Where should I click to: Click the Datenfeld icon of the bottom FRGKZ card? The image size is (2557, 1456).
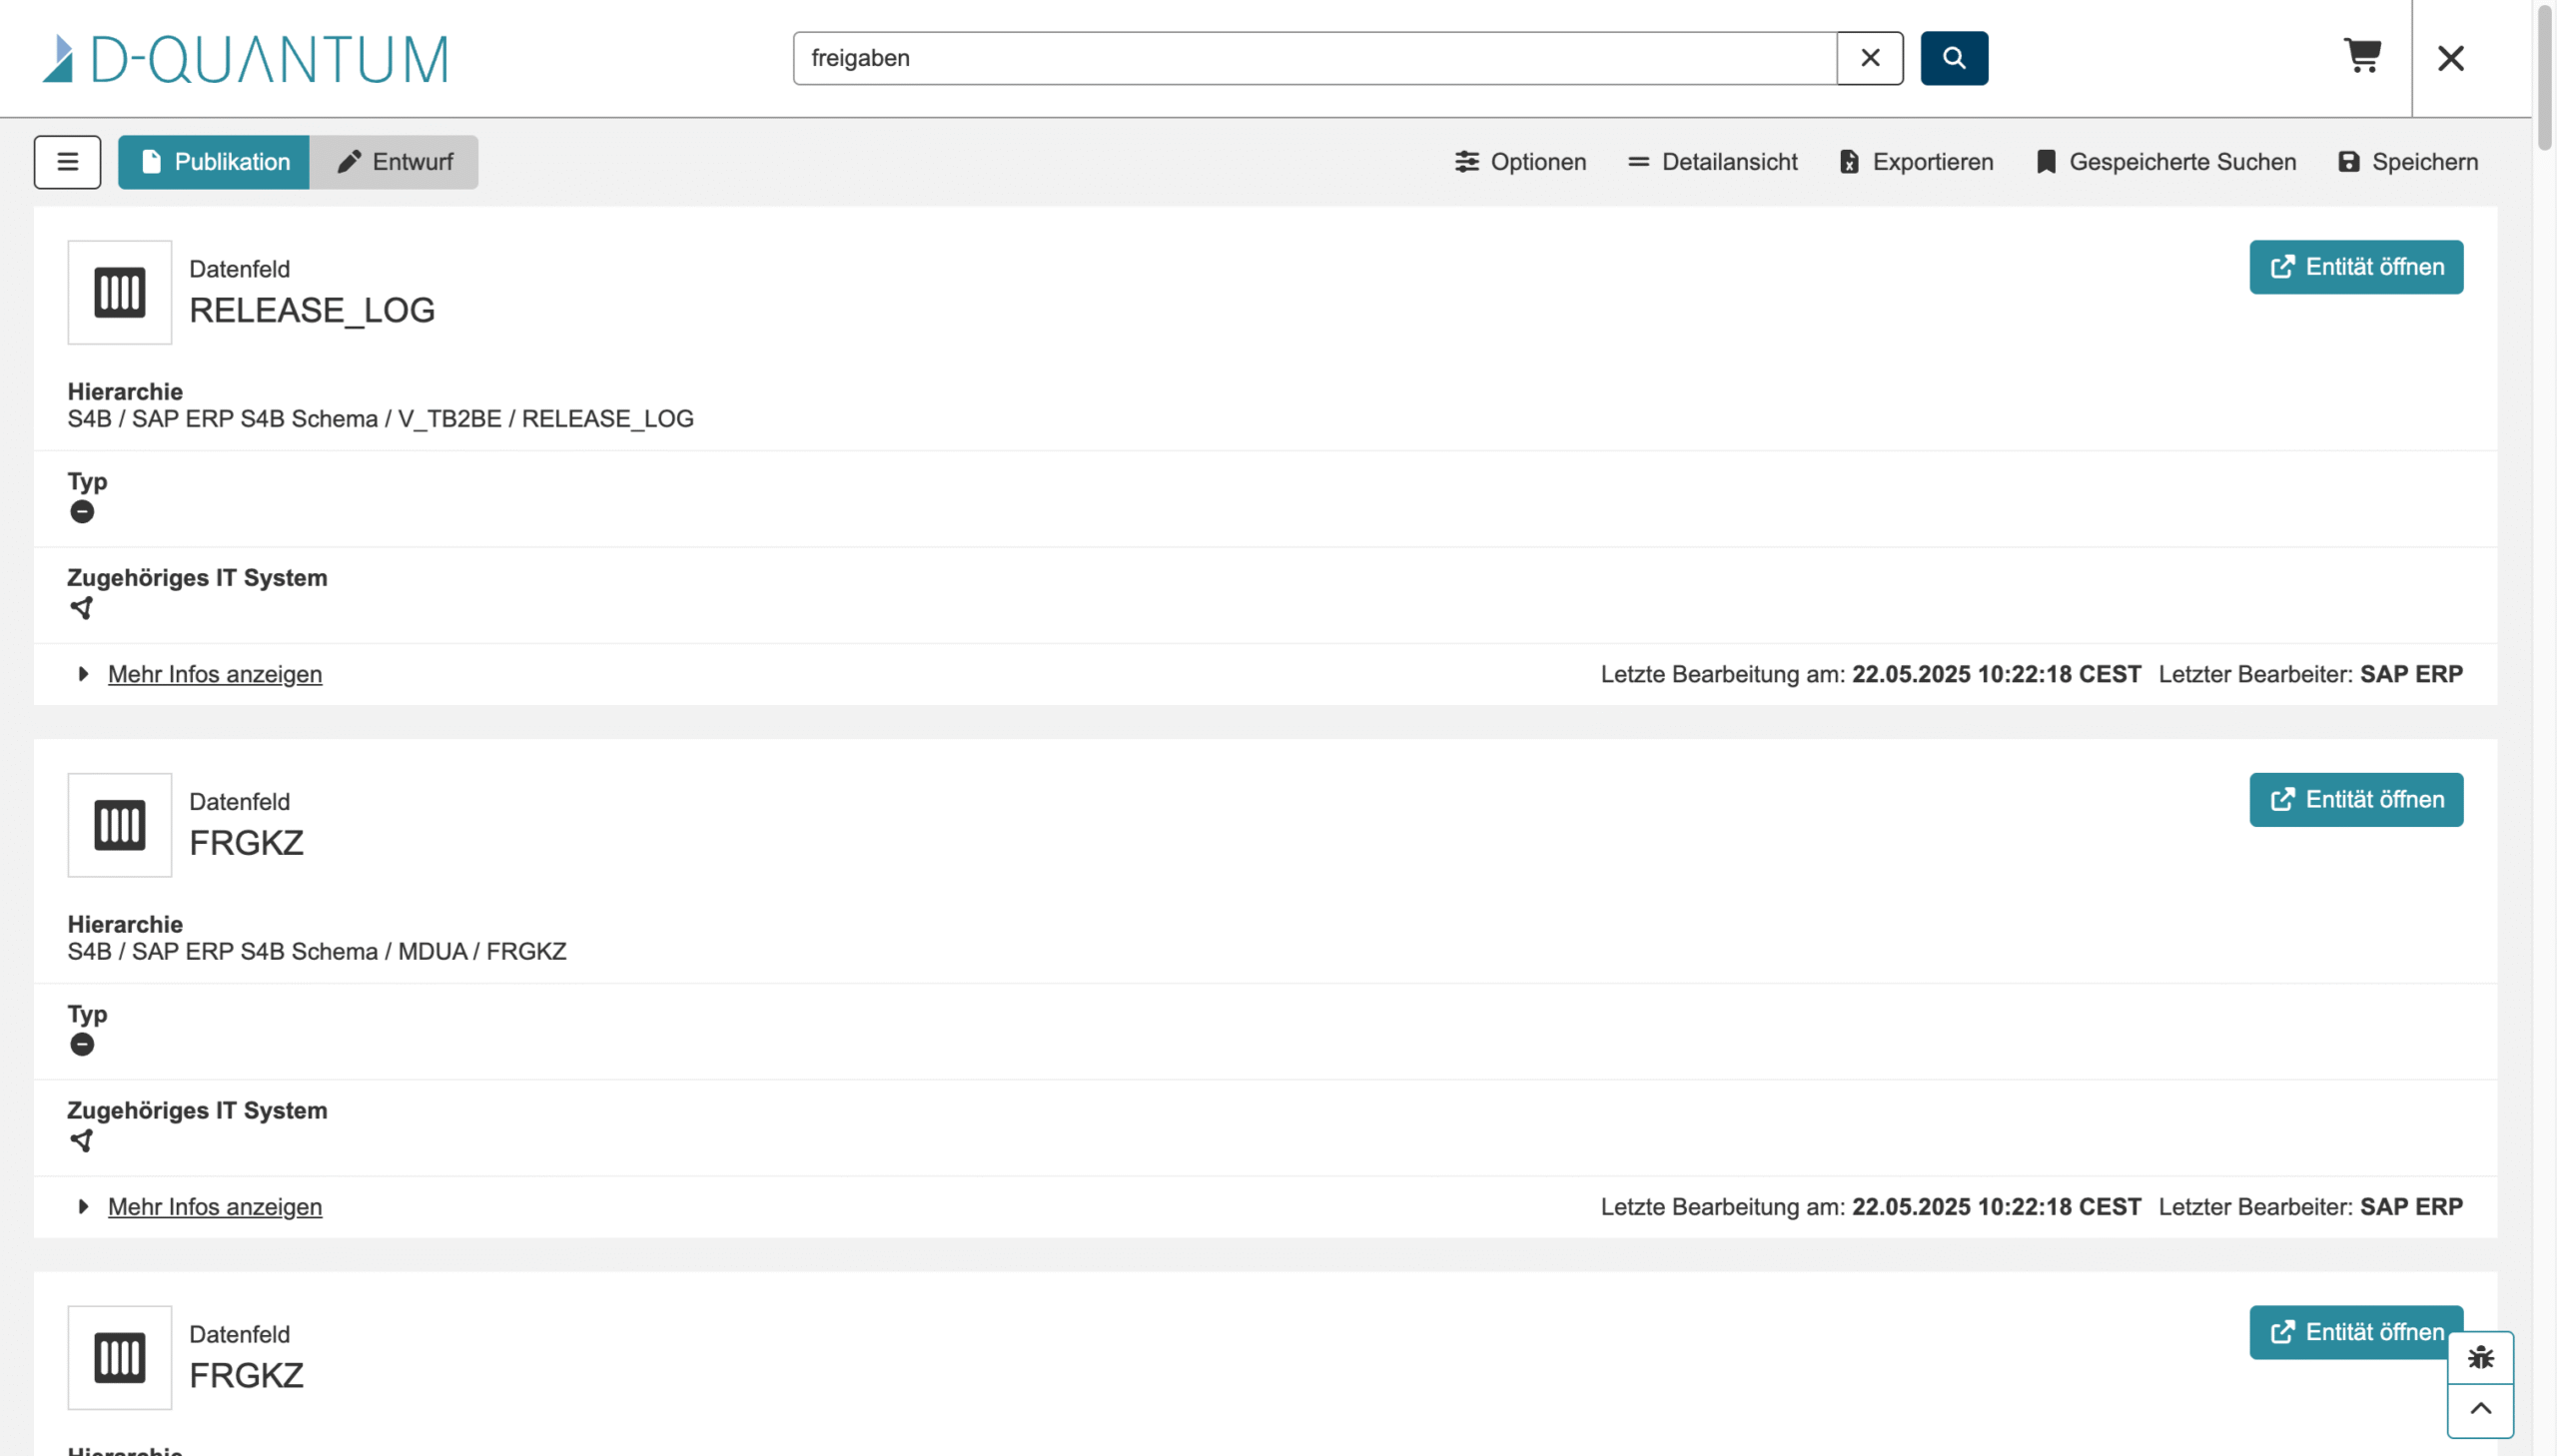click(120, 1358)
